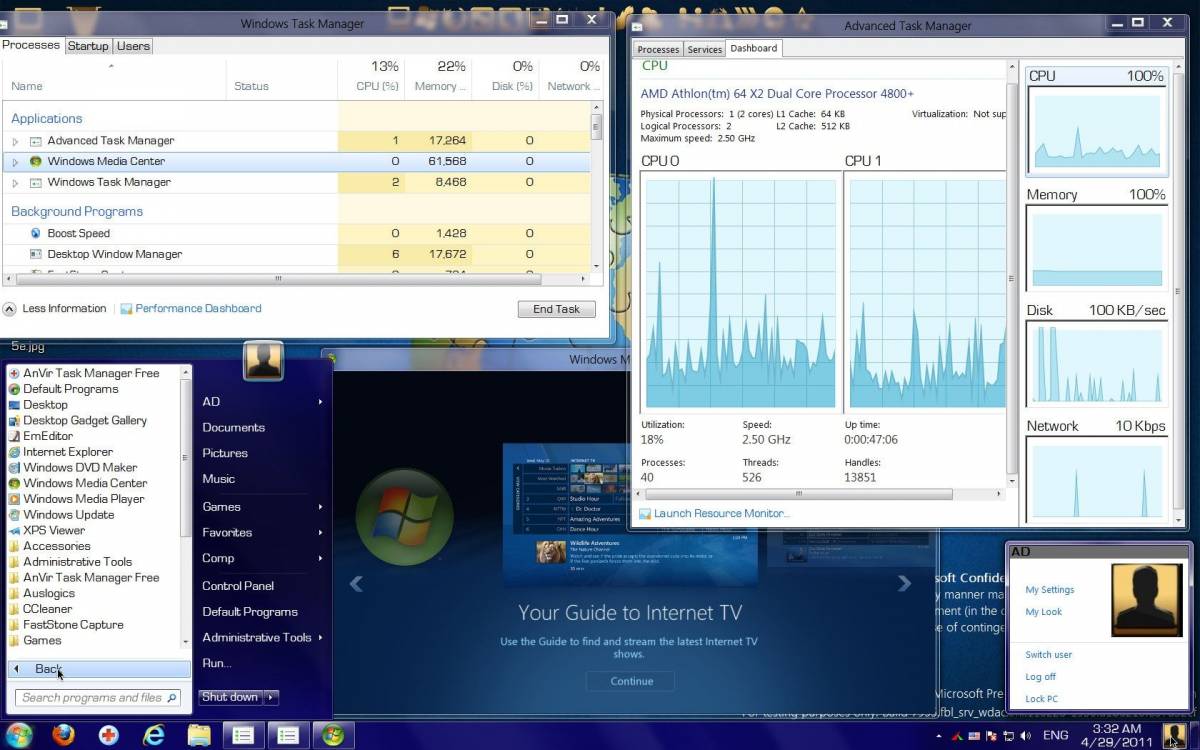Image resolution: width=1200 pixels, height=750 pixels.
Task: Open the Dashboard tab in Advanced Task Manager
Action: pos(753,48)
